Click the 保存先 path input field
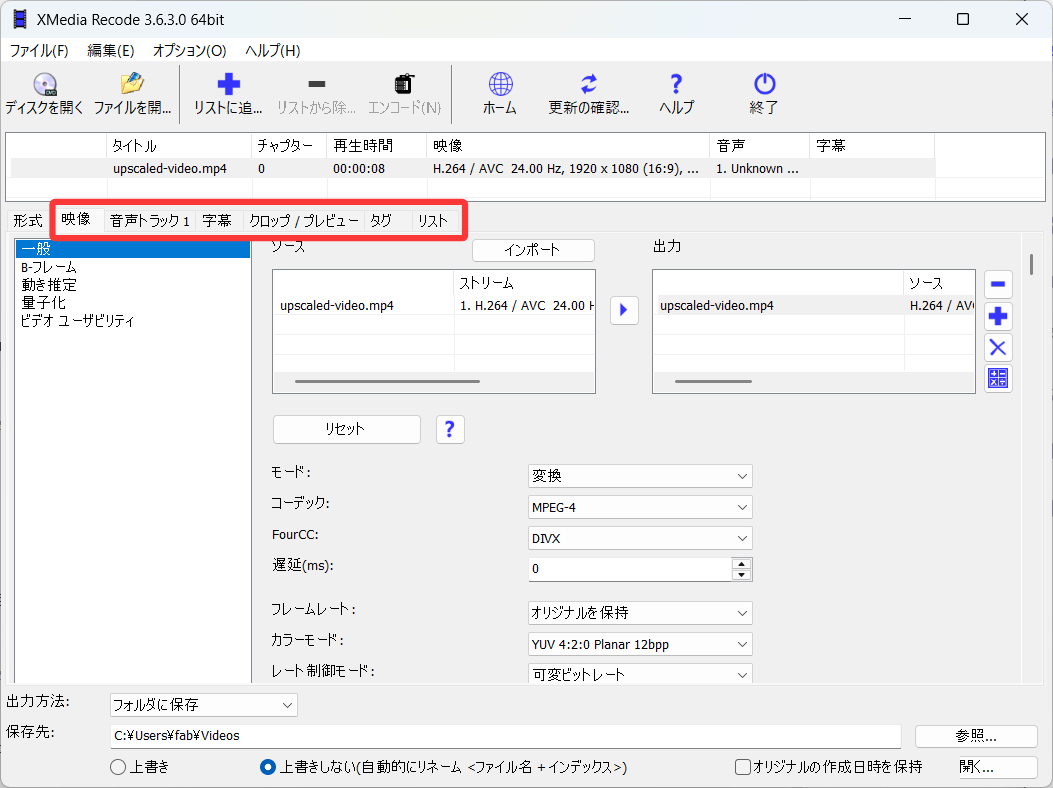 tap(505, 736)
